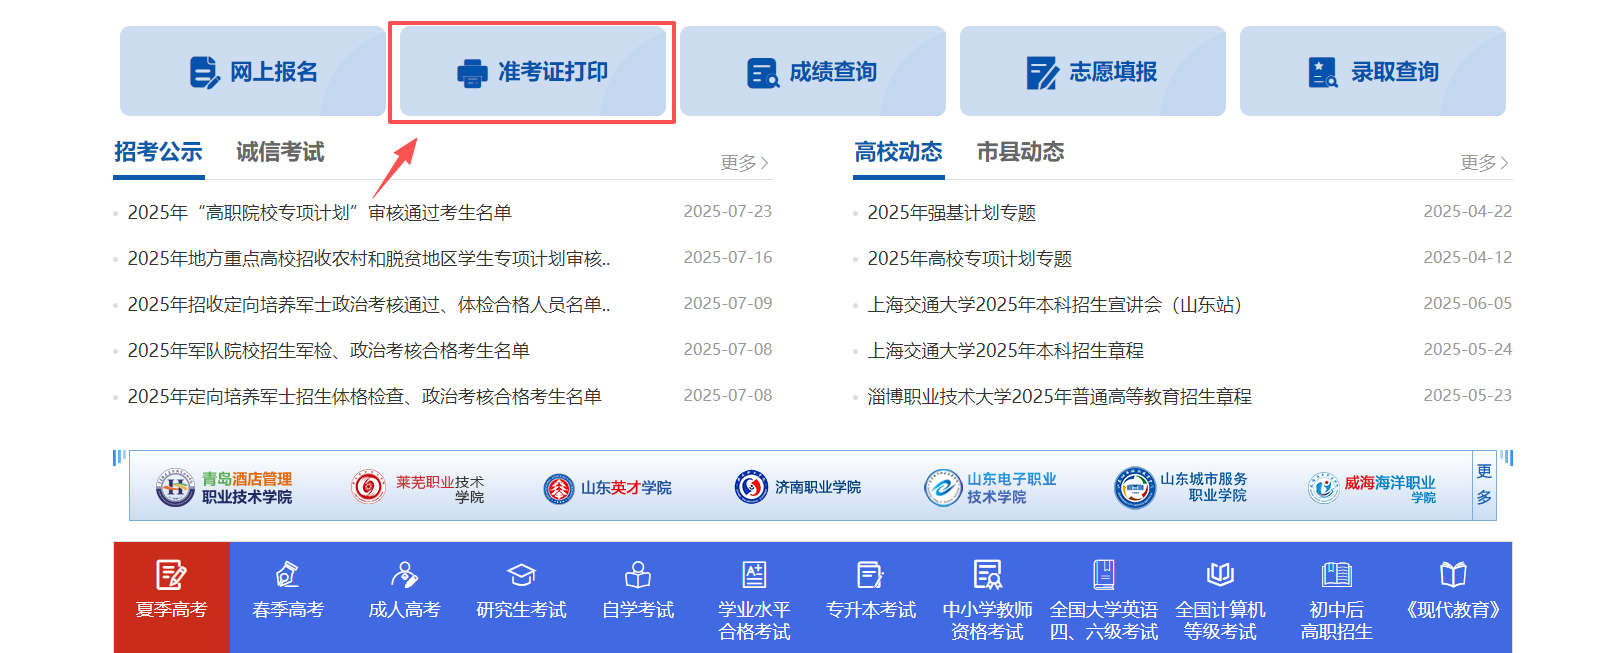
Task: Click date 2025-04-22 in 高校动态 list
Action: click(x=1468, y=212)
